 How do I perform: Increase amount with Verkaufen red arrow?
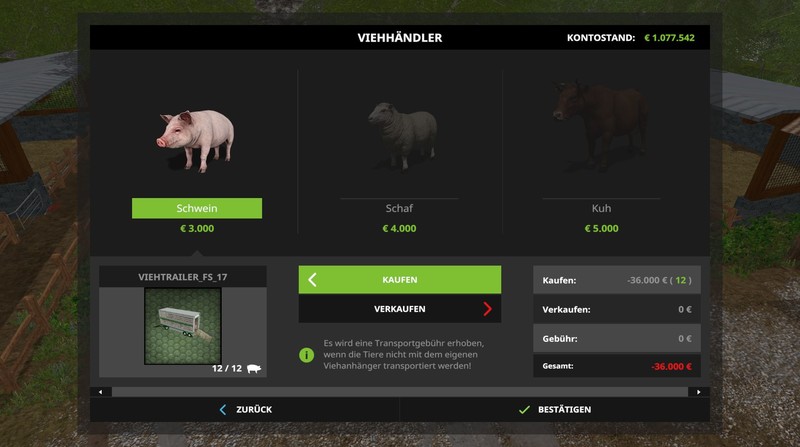coord(487,309)
